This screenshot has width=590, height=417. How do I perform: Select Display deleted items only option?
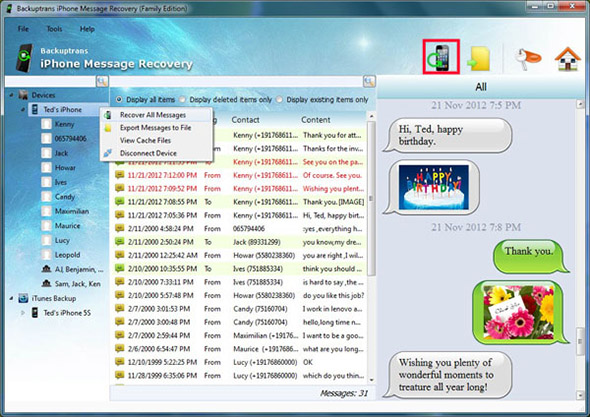(x=182, y=99)
